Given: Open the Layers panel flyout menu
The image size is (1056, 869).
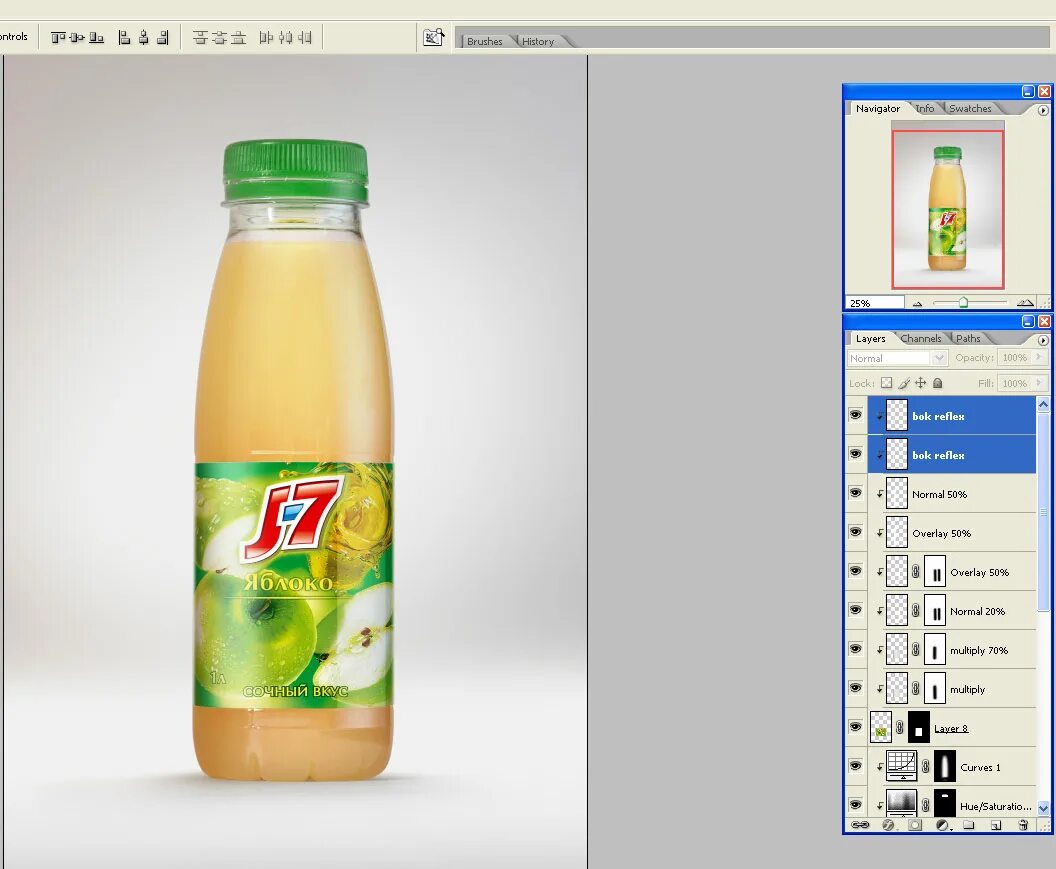Looking at the screenshot, I should click(x=1043, y=340).
